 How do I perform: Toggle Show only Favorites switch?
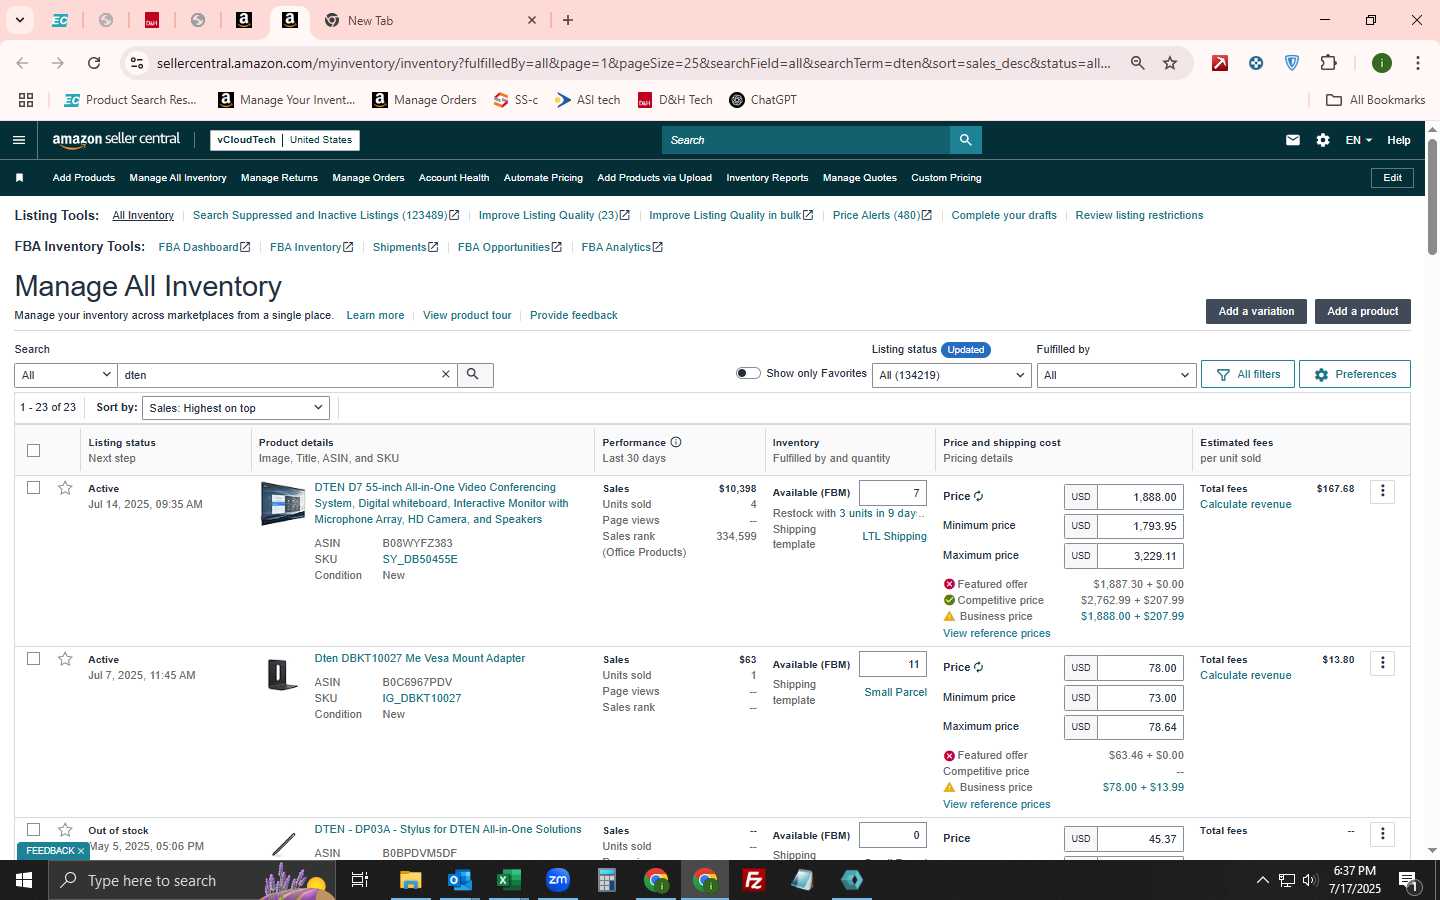[748, 373]
